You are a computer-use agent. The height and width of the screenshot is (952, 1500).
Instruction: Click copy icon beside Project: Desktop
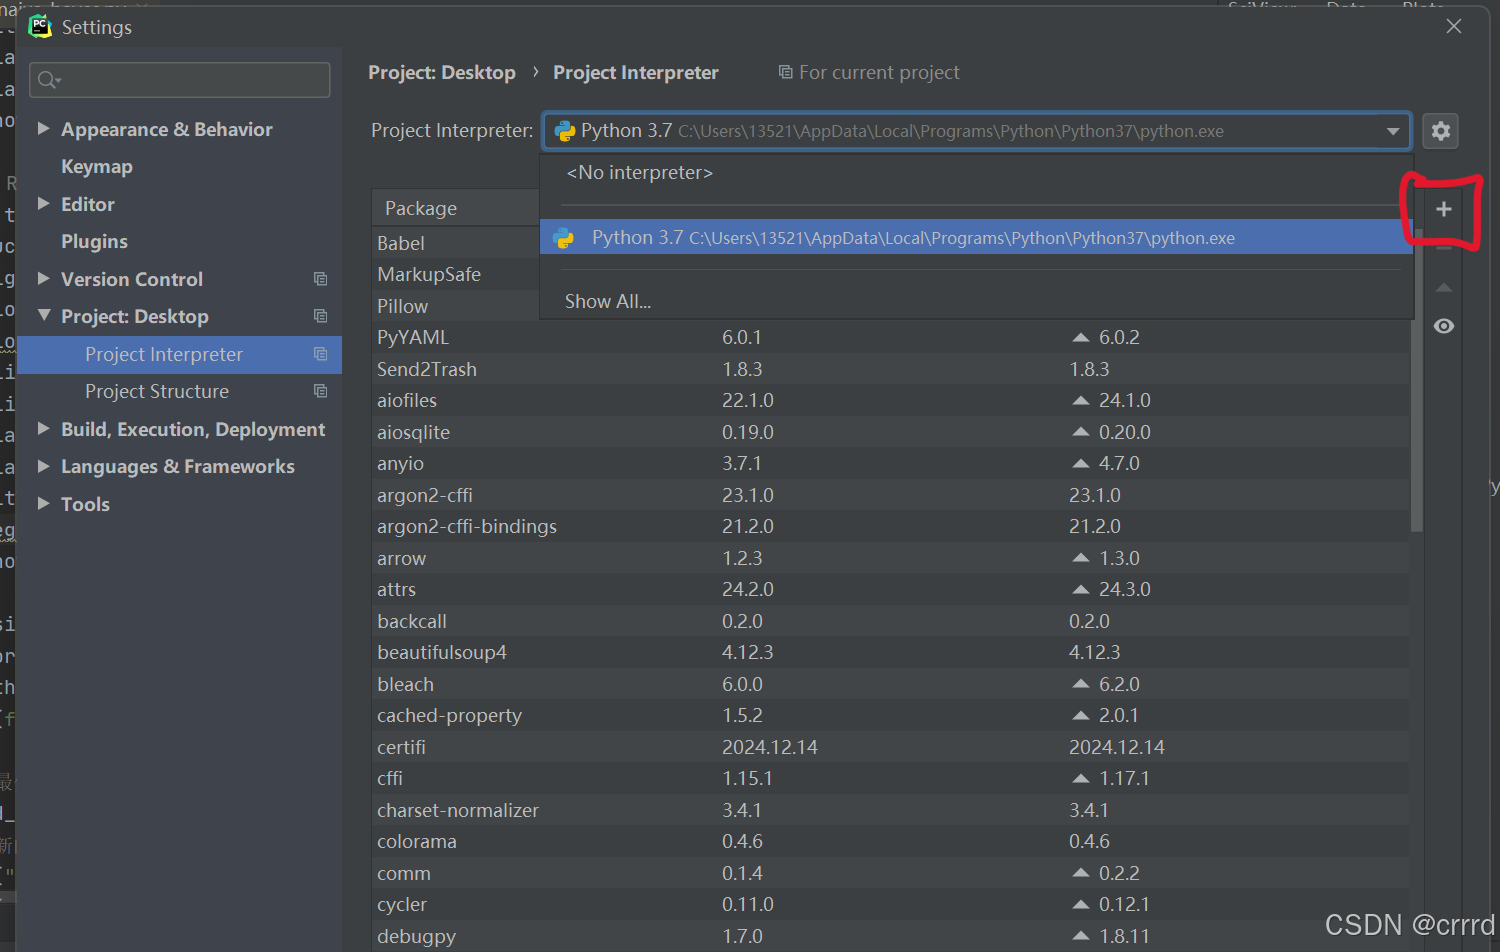pyautogui.click(x=320, y=316)
